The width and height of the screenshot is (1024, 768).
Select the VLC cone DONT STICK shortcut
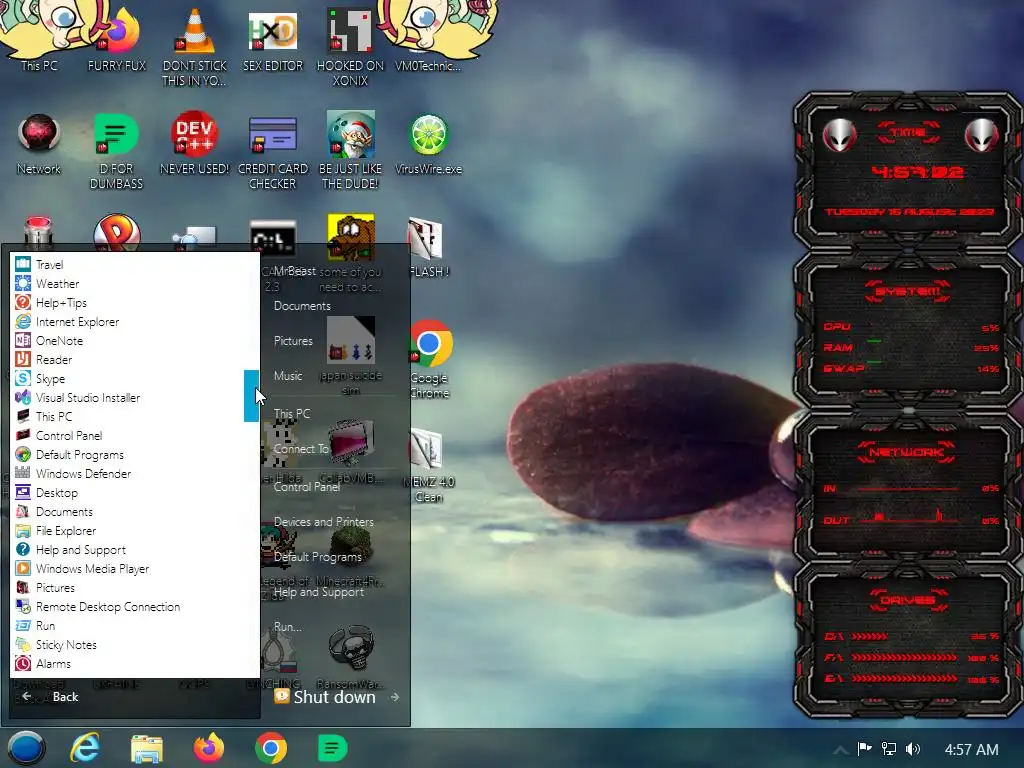point(194,47)
